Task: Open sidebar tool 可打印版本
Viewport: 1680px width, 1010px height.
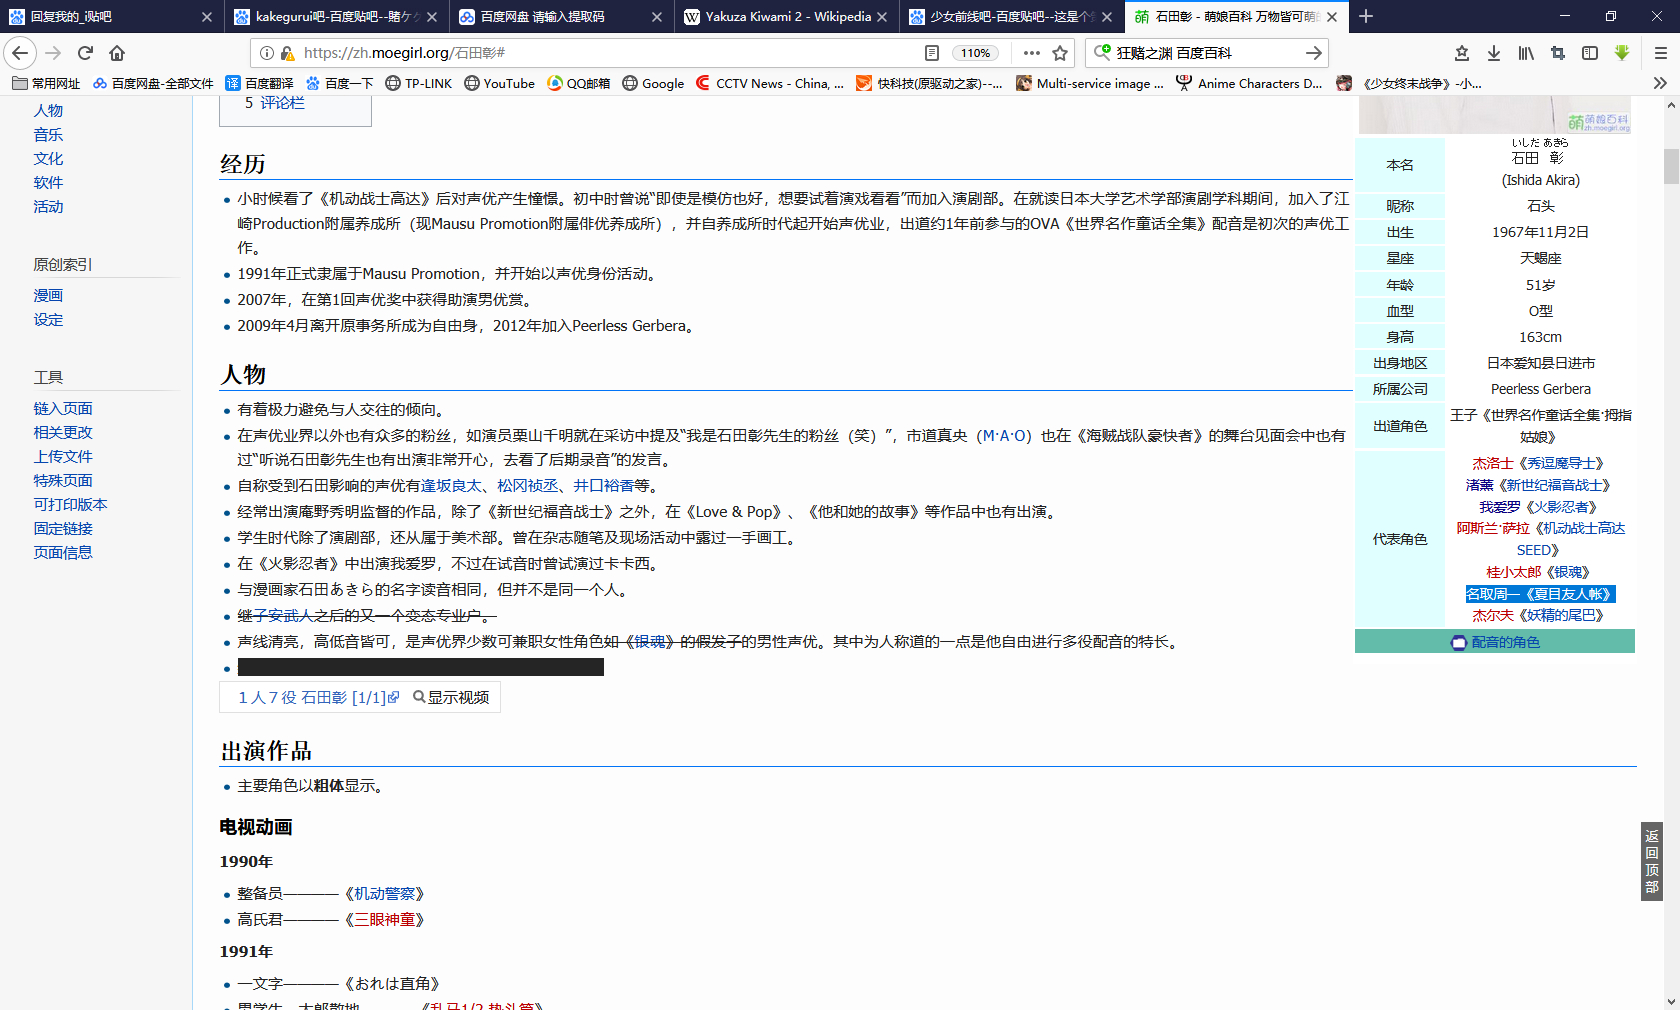Action: point(70,504)
